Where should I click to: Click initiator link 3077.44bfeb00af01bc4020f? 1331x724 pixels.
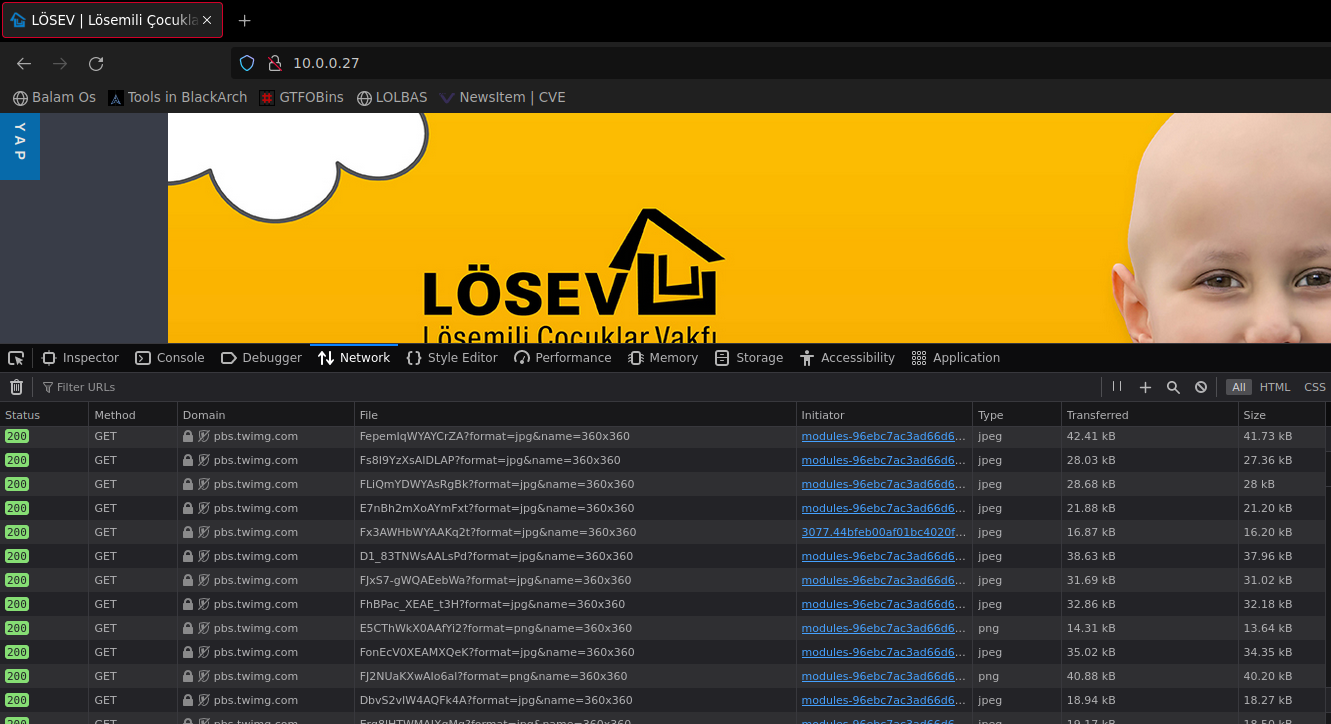[x=884, y=532]
